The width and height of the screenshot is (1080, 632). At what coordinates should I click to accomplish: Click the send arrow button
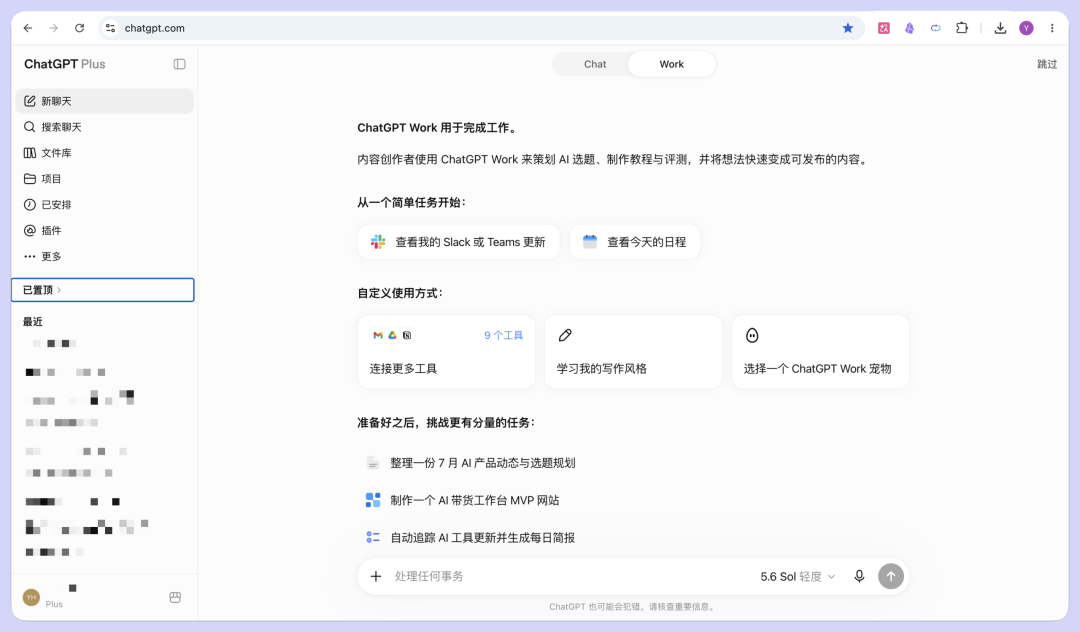pos(891,576)
